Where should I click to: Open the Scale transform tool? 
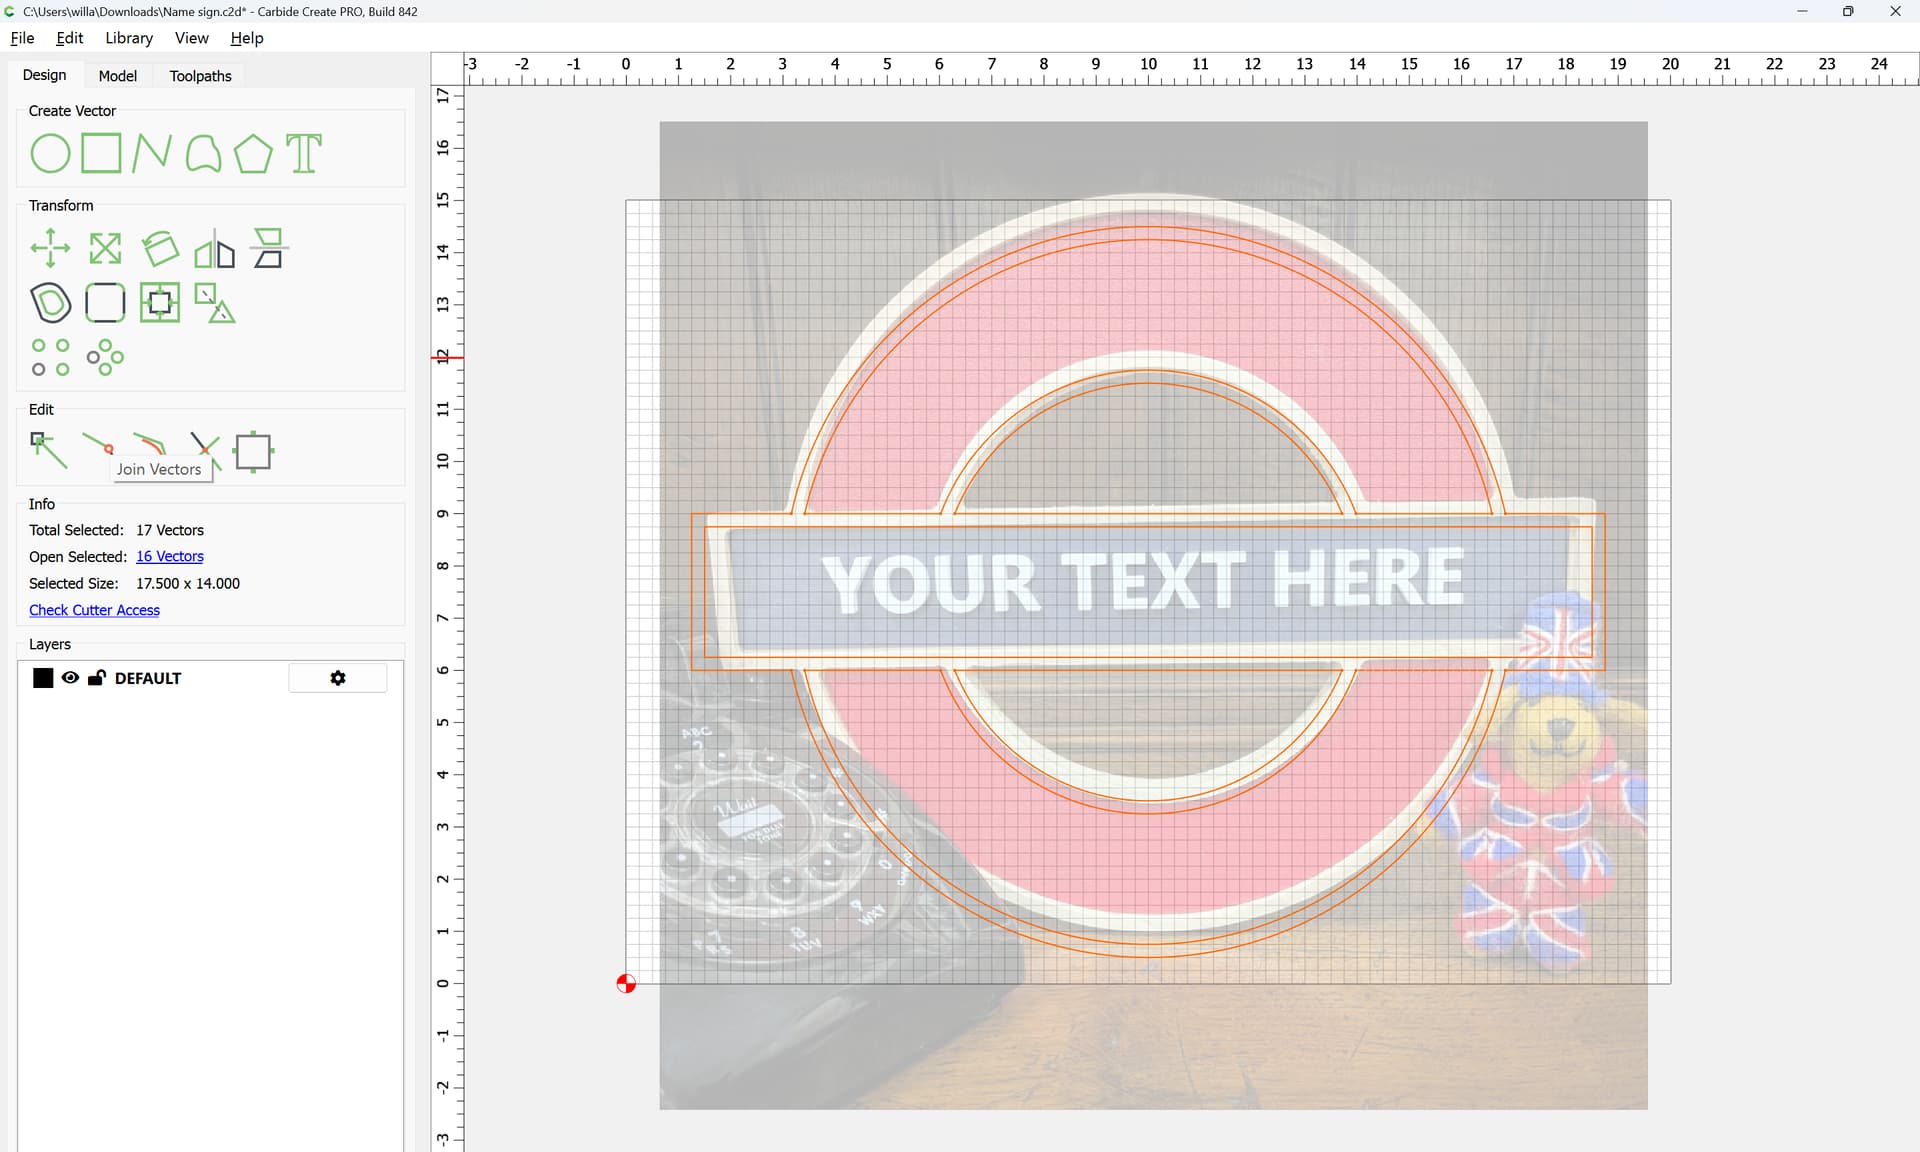click(x=105, y=248)
